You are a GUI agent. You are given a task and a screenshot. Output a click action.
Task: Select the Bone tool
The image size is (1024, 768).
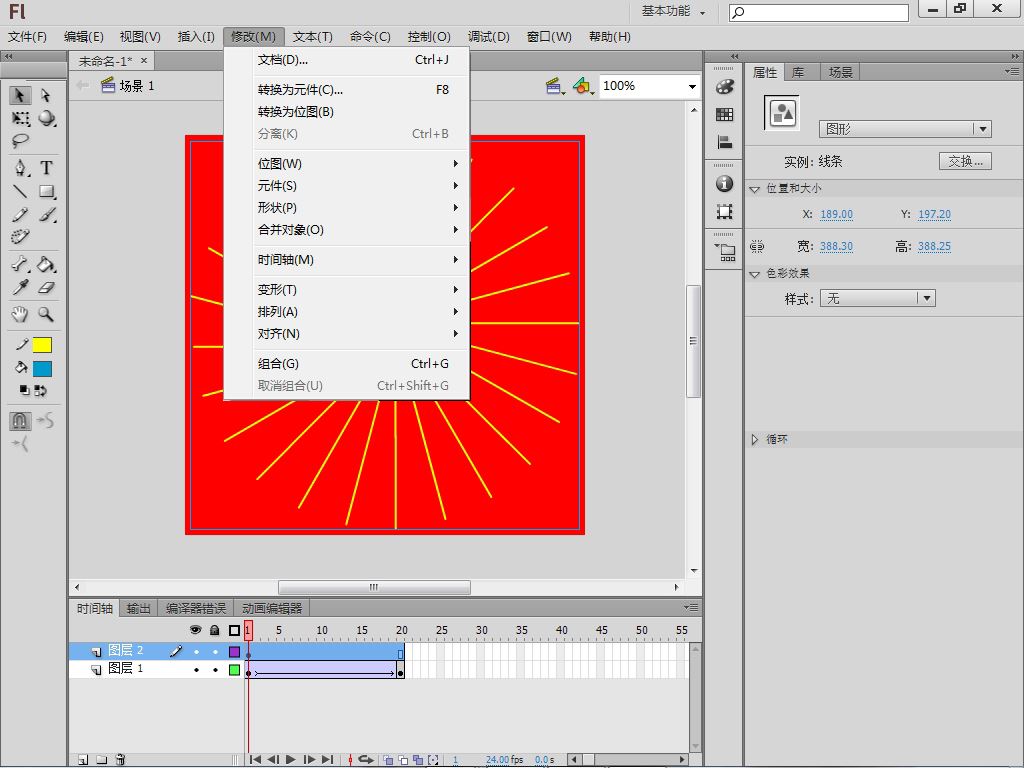click(20, 264)
